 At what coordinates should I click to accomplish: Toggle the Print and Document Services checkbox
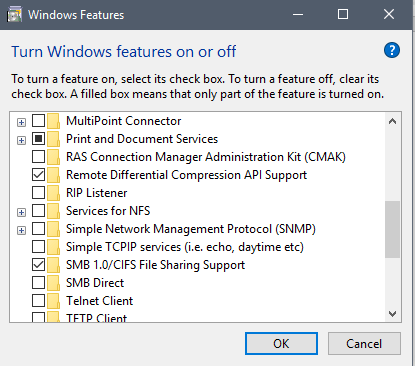[38, 139]
